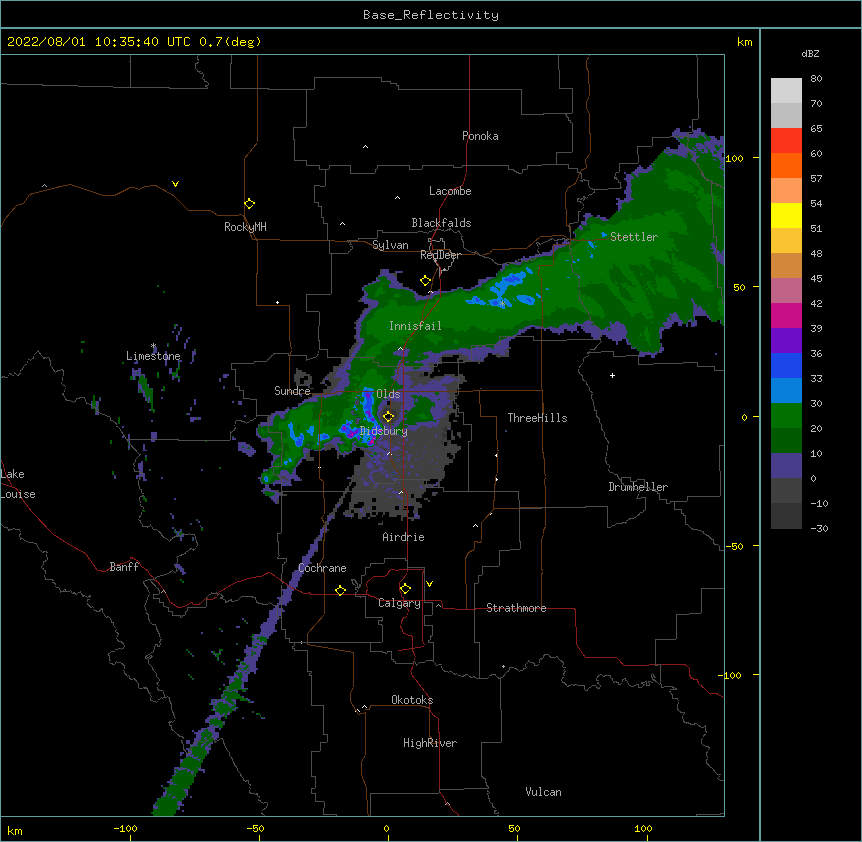Click the RockyMH label
Screen dimensions: 862x842
tap(245, 227)
